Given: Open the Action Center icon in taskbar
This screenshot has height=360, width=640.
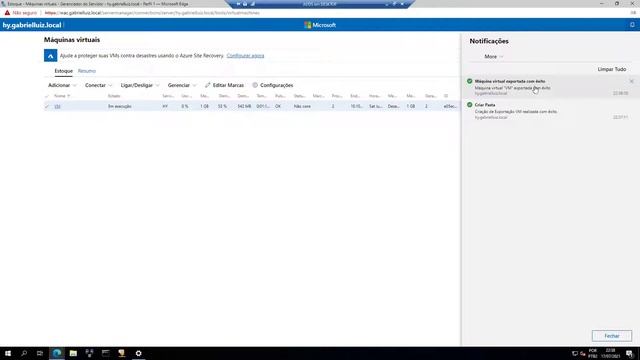Looking at the screenshot, I should [x=630, y=353].
